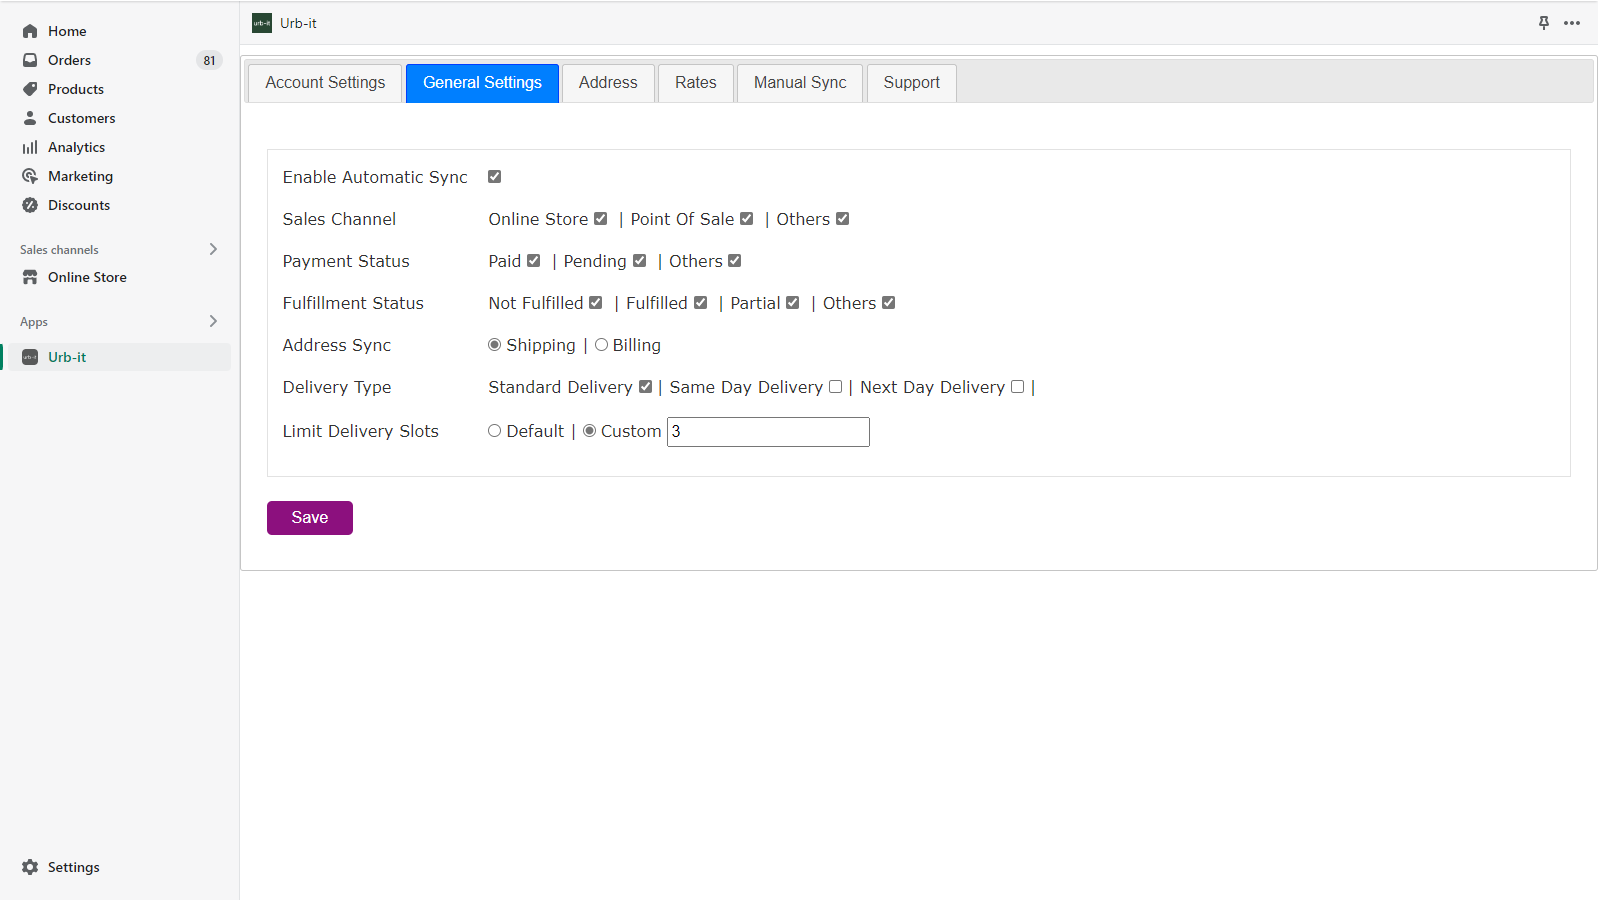The image size is (1600, 900).
Task: Expand the Sales channels section
Action: click(x=213, y=249)
